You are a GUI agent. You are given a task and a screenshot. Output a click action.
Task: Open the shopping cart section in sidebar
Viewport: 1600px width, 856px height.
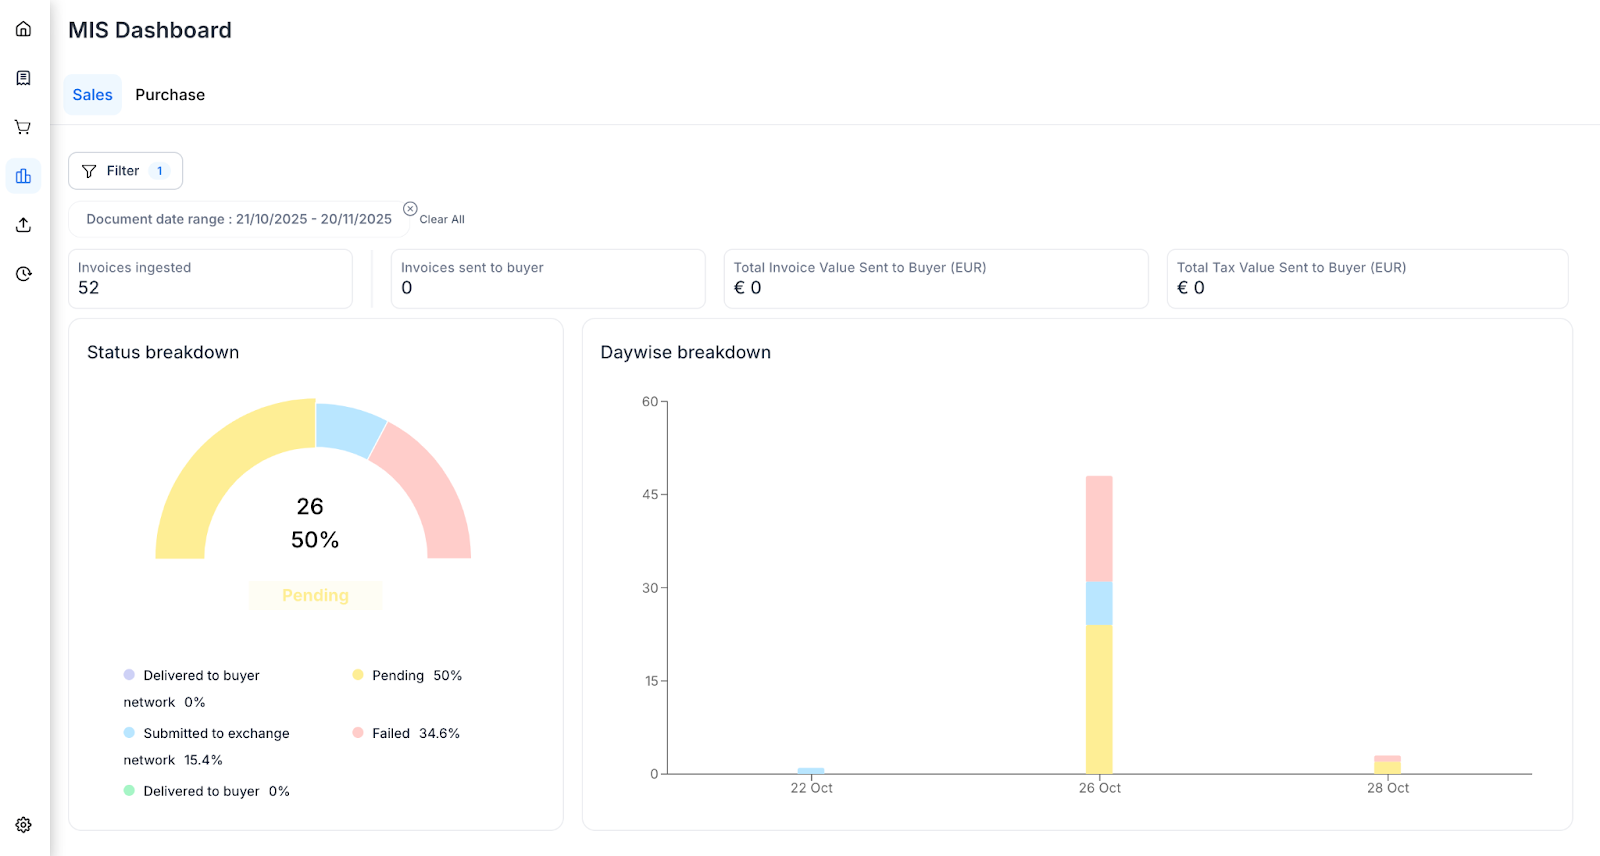23,127
